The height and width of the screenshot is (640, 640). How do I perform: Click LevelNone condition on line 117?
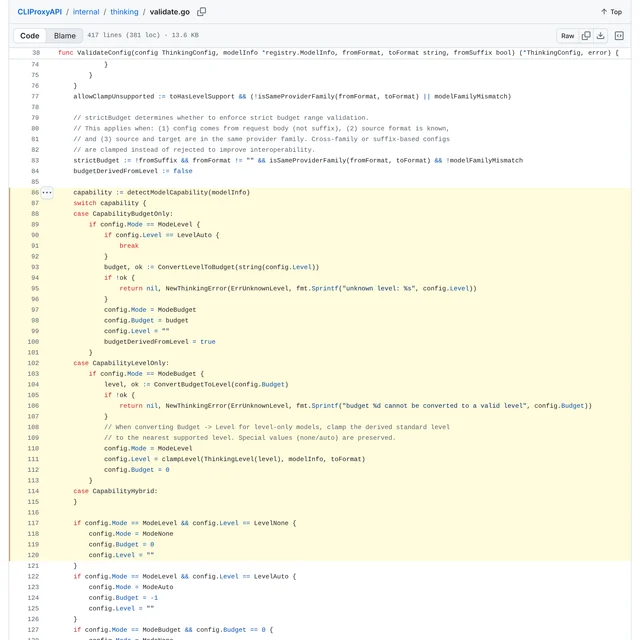(240, 523)
